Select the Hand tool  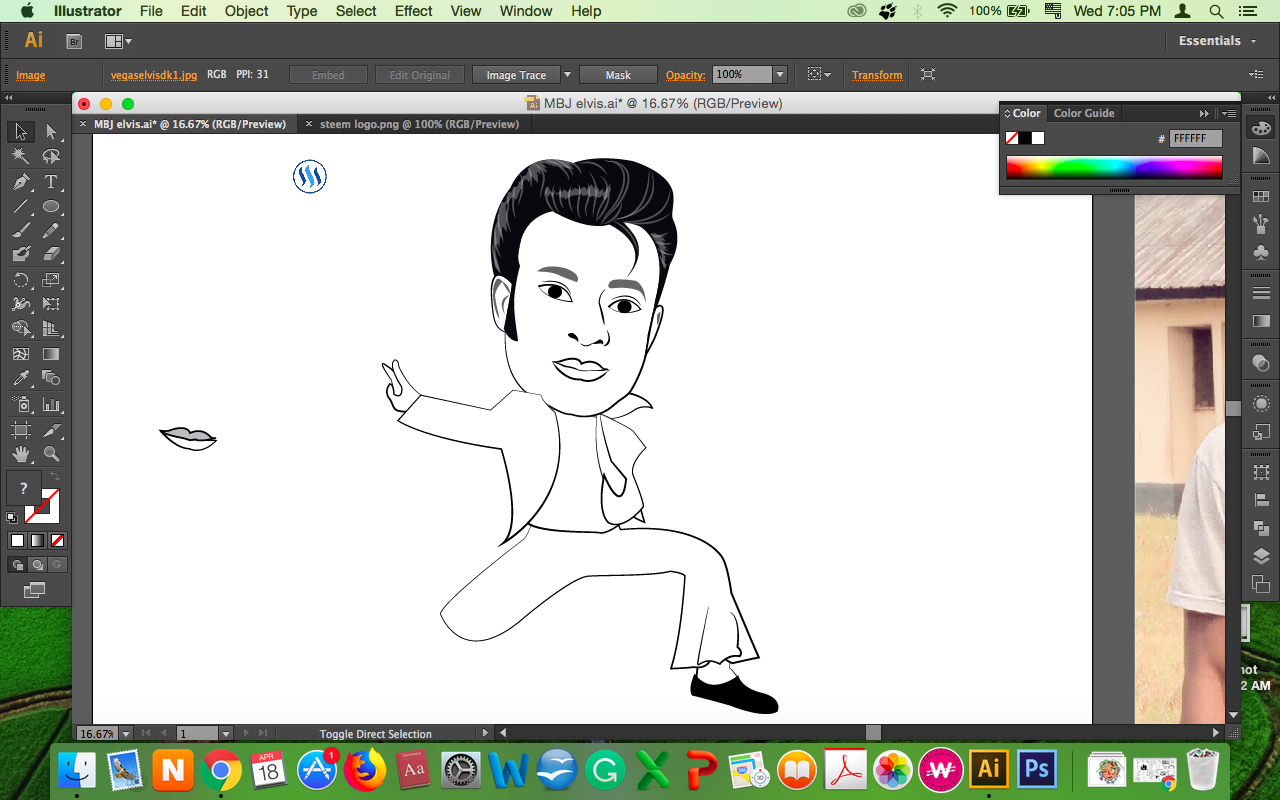[x=21, y=455]
